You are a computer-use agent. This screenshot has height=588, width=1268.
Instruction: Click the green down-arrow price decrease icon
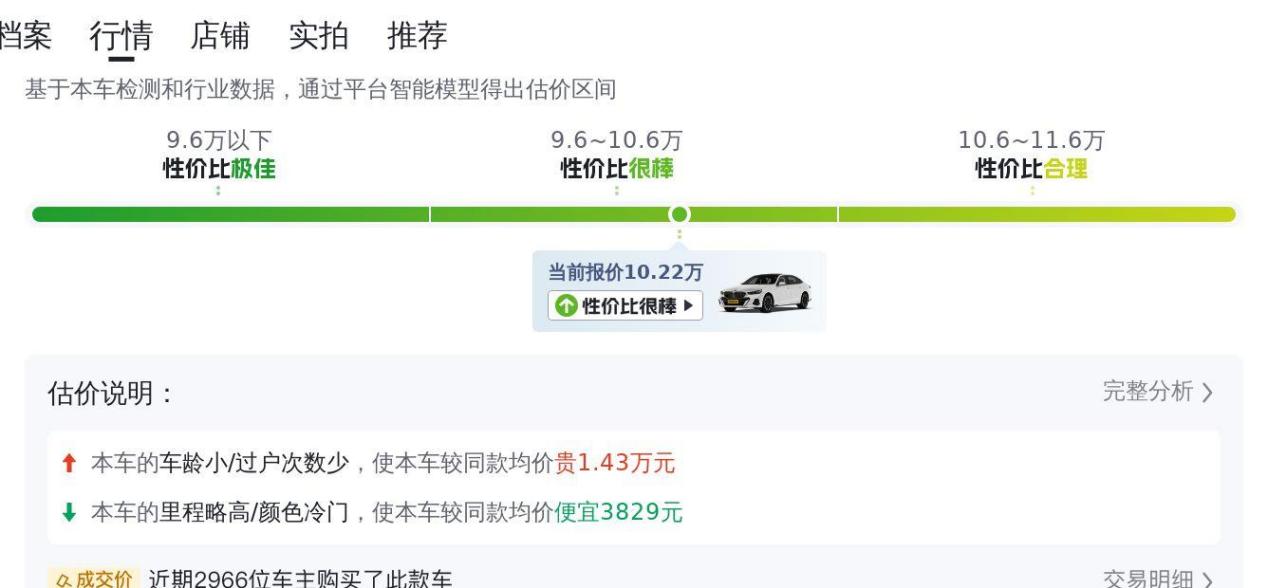click(x=69, y=513)
